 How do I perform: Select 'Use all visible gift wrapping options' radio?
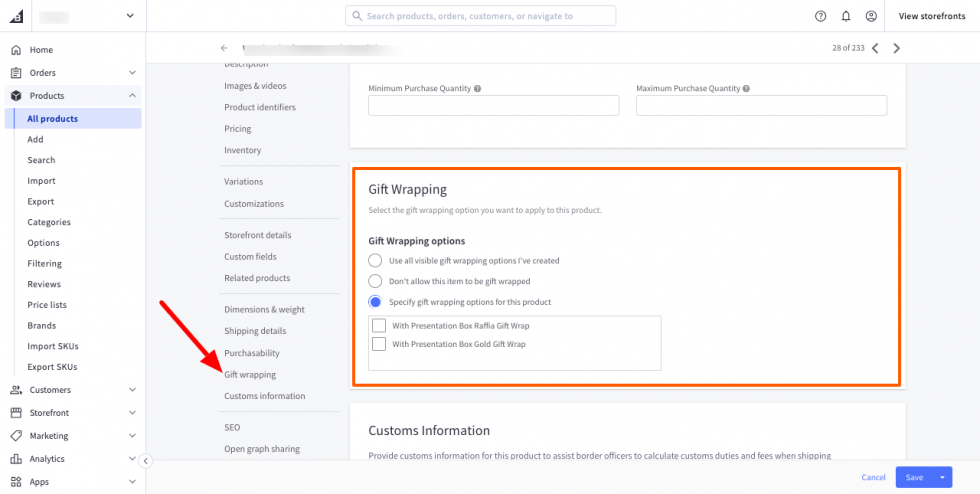[x=376, y=261]
